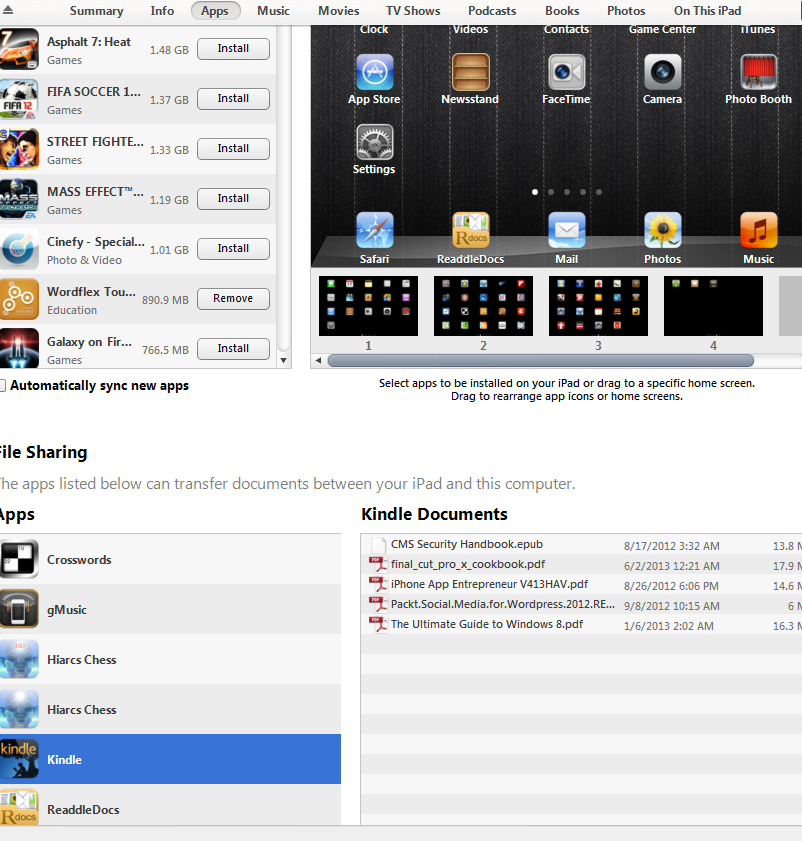Click the app list scroll-down arrow

coord(284,360)
